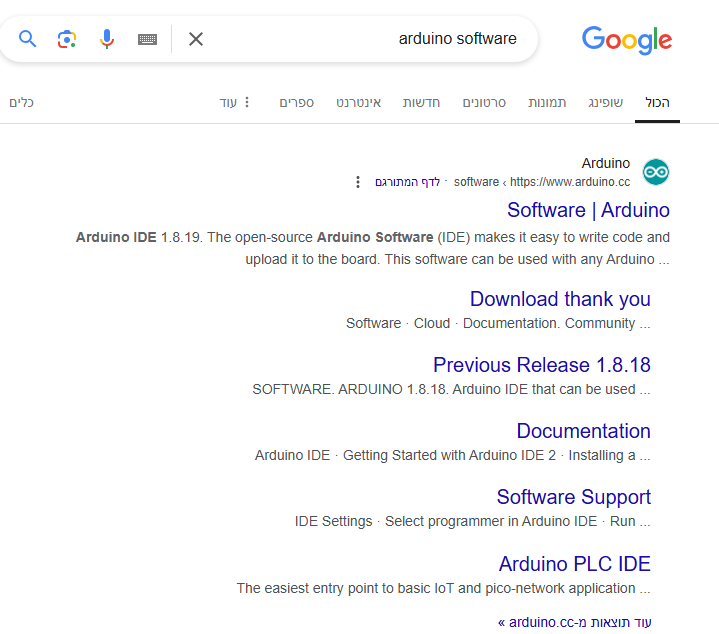The width and height of the screenshot is (719, 634).
Task: Clear the search query with X
Action: point(196,39)
